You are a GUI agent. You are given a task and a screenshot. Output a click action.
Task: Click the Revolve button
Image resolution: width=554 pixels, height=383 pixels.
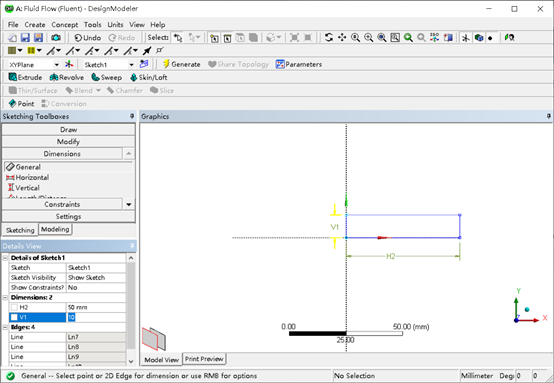click(x=67, y=77)
